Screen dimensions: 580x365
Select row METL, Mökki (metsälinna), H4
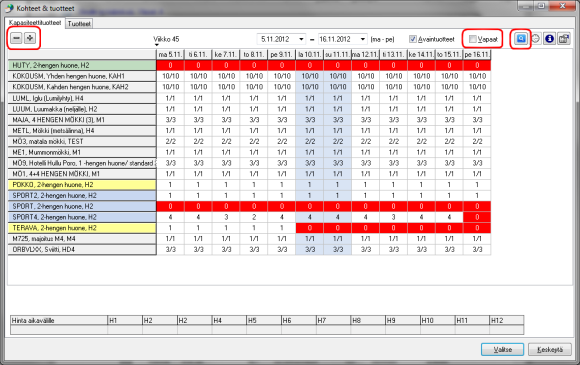pyautogui.click(x=82, y=130)
